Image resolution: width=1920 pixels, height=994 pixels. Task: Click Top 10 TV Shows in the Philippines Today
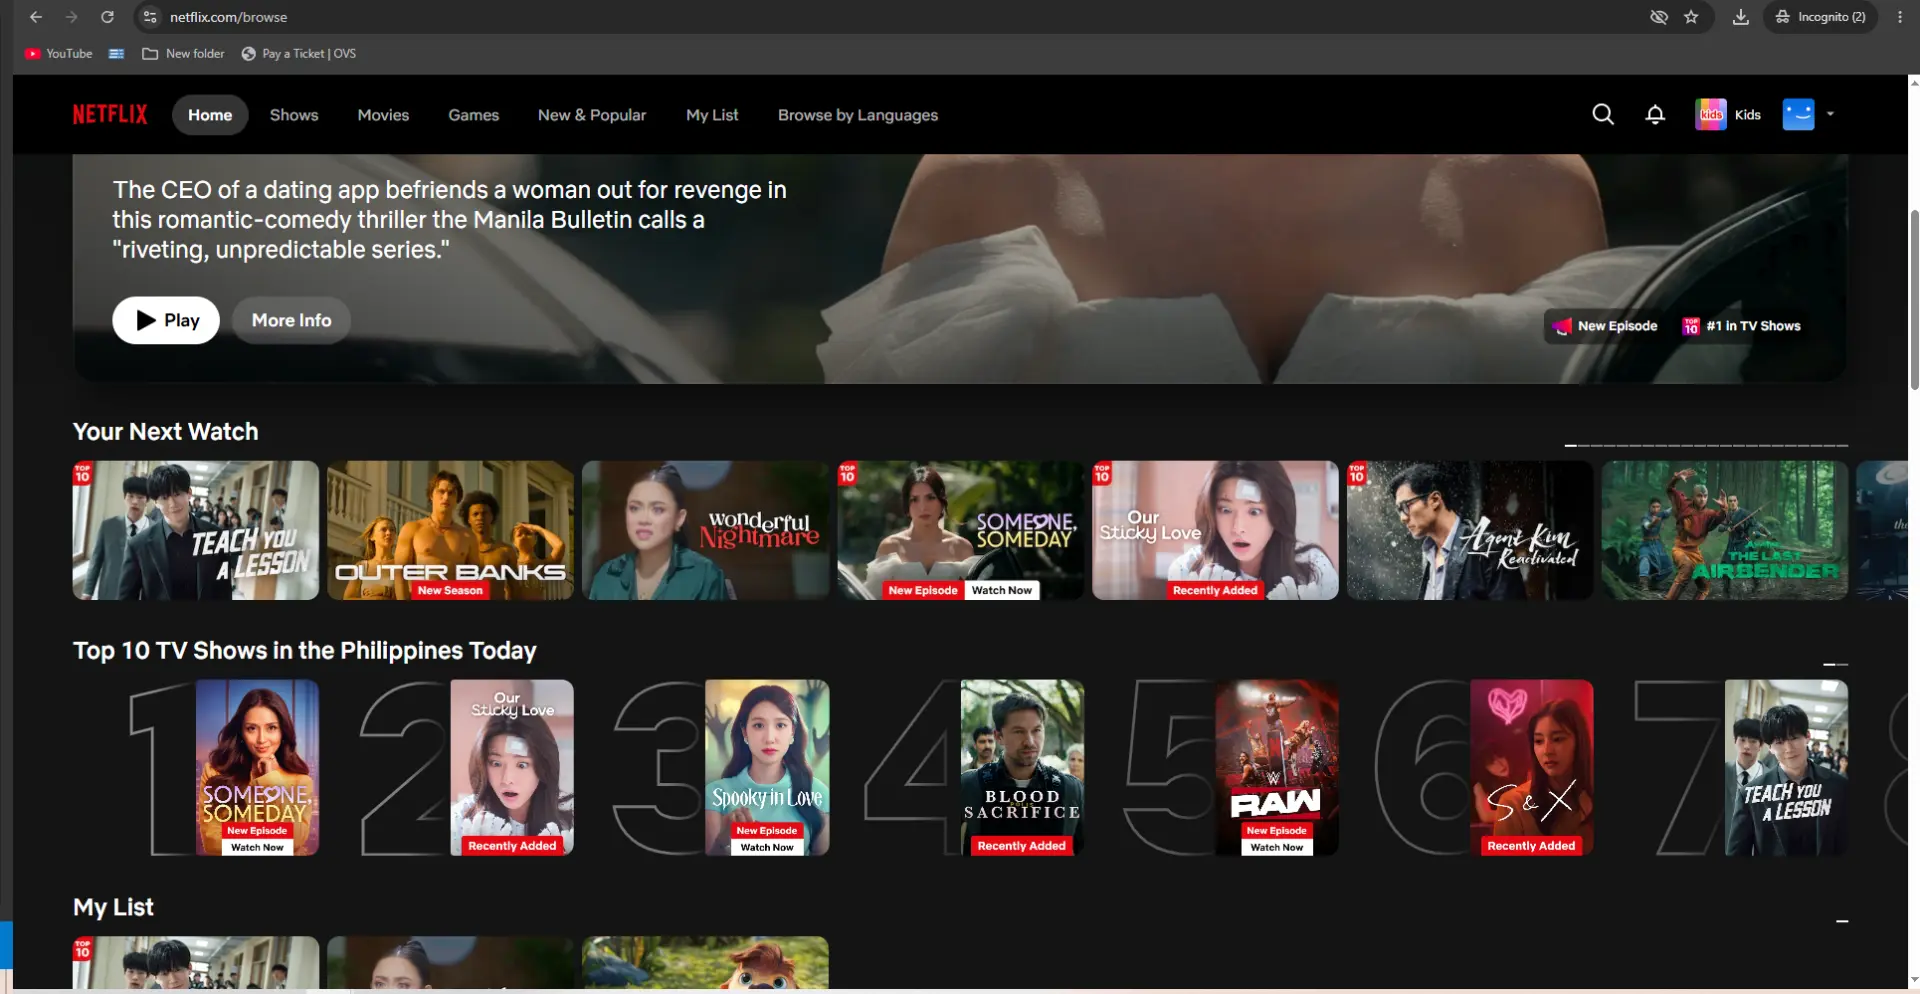tap(305, 651)
